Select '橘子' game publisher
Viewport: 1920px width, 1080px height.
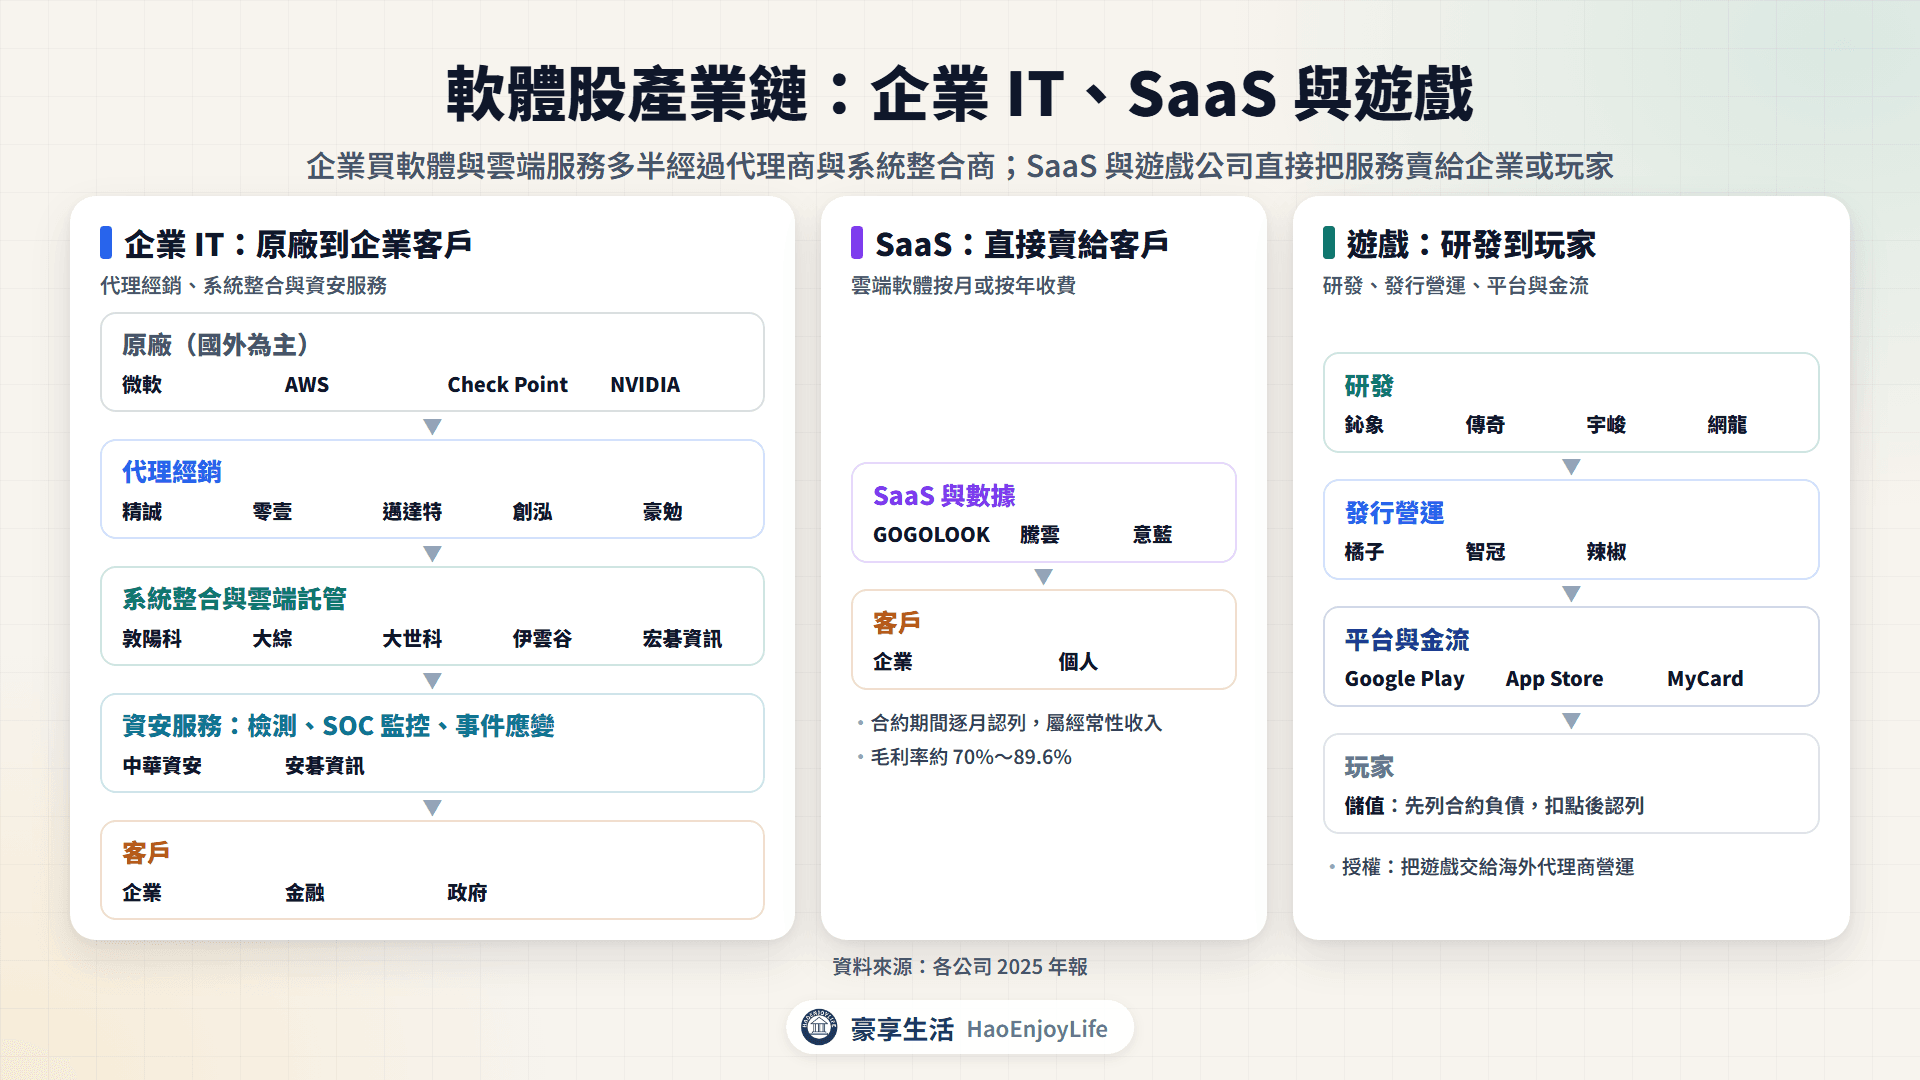tap(1364, 552)
